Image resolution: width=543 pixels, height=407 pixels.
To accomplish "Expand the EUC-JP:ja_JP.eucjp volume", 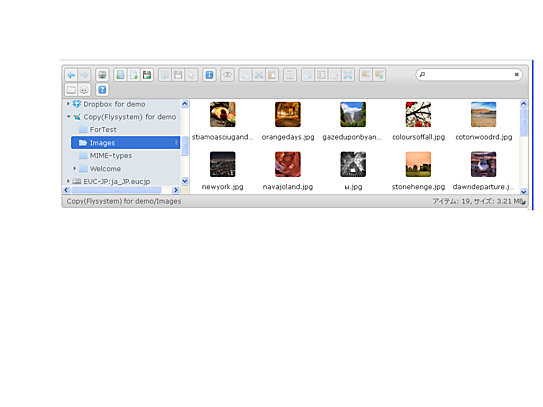I will (68, 181).
